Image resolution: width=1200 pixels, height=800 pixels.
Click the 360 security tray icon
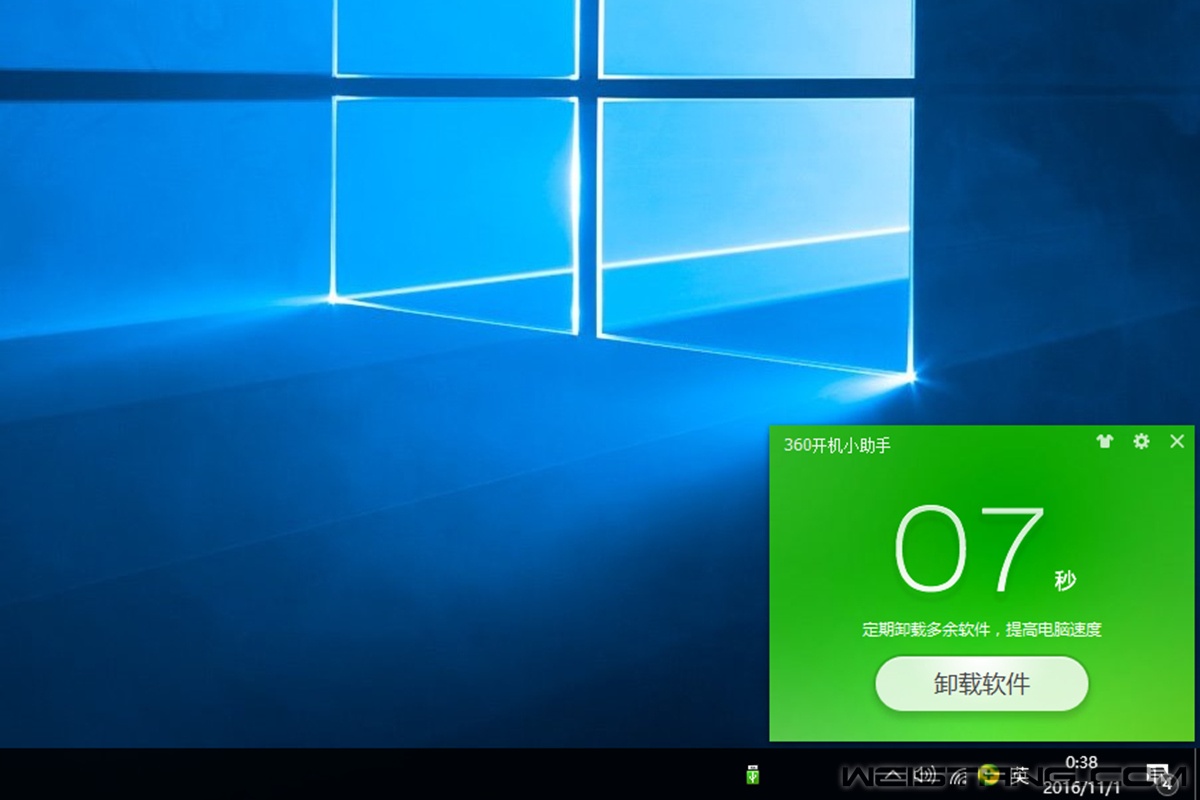[989, 774]
